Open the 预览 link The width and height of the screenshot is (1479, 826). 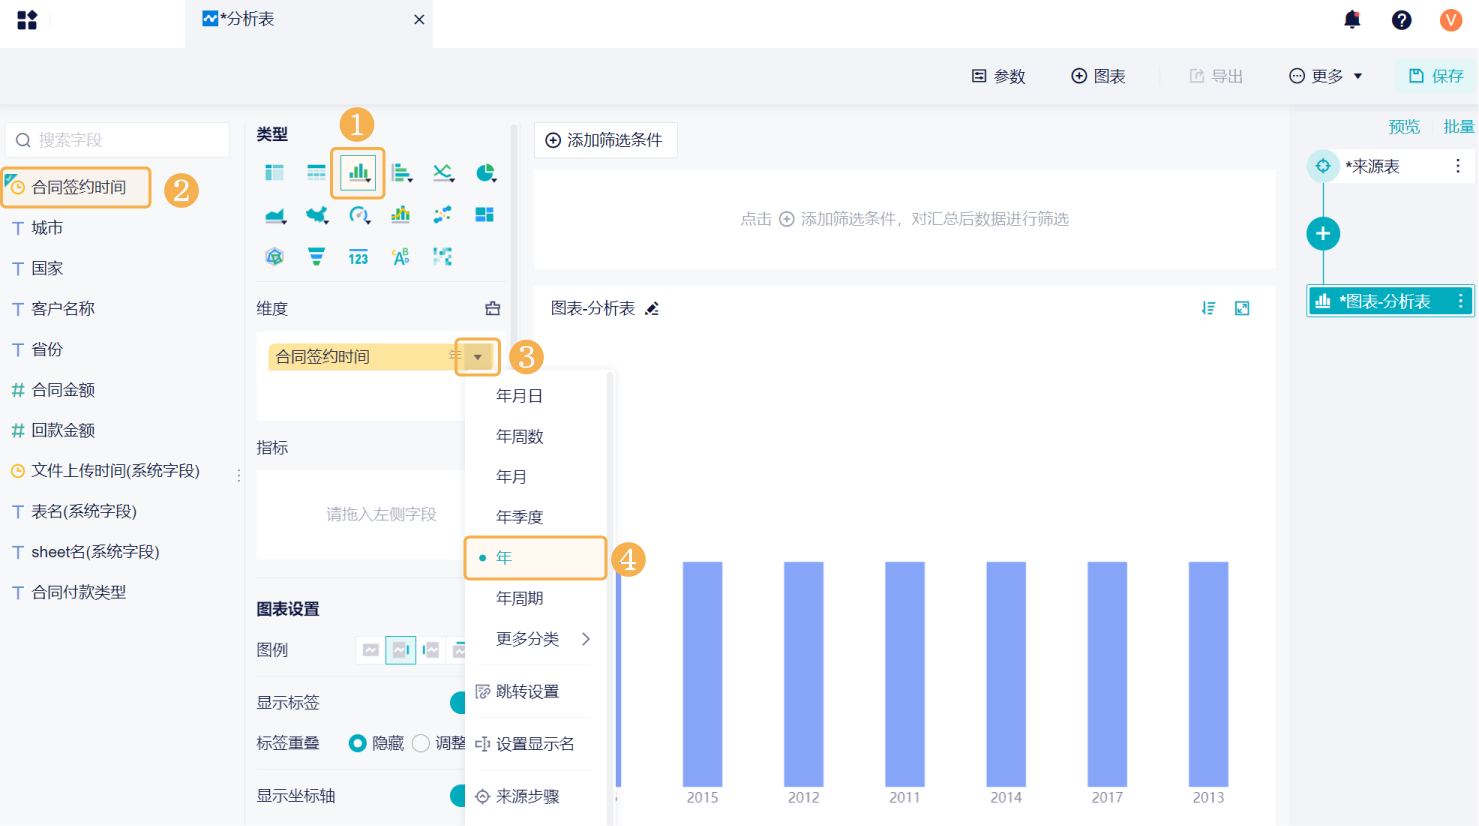pyautogui.click(x=1404, y=127)
